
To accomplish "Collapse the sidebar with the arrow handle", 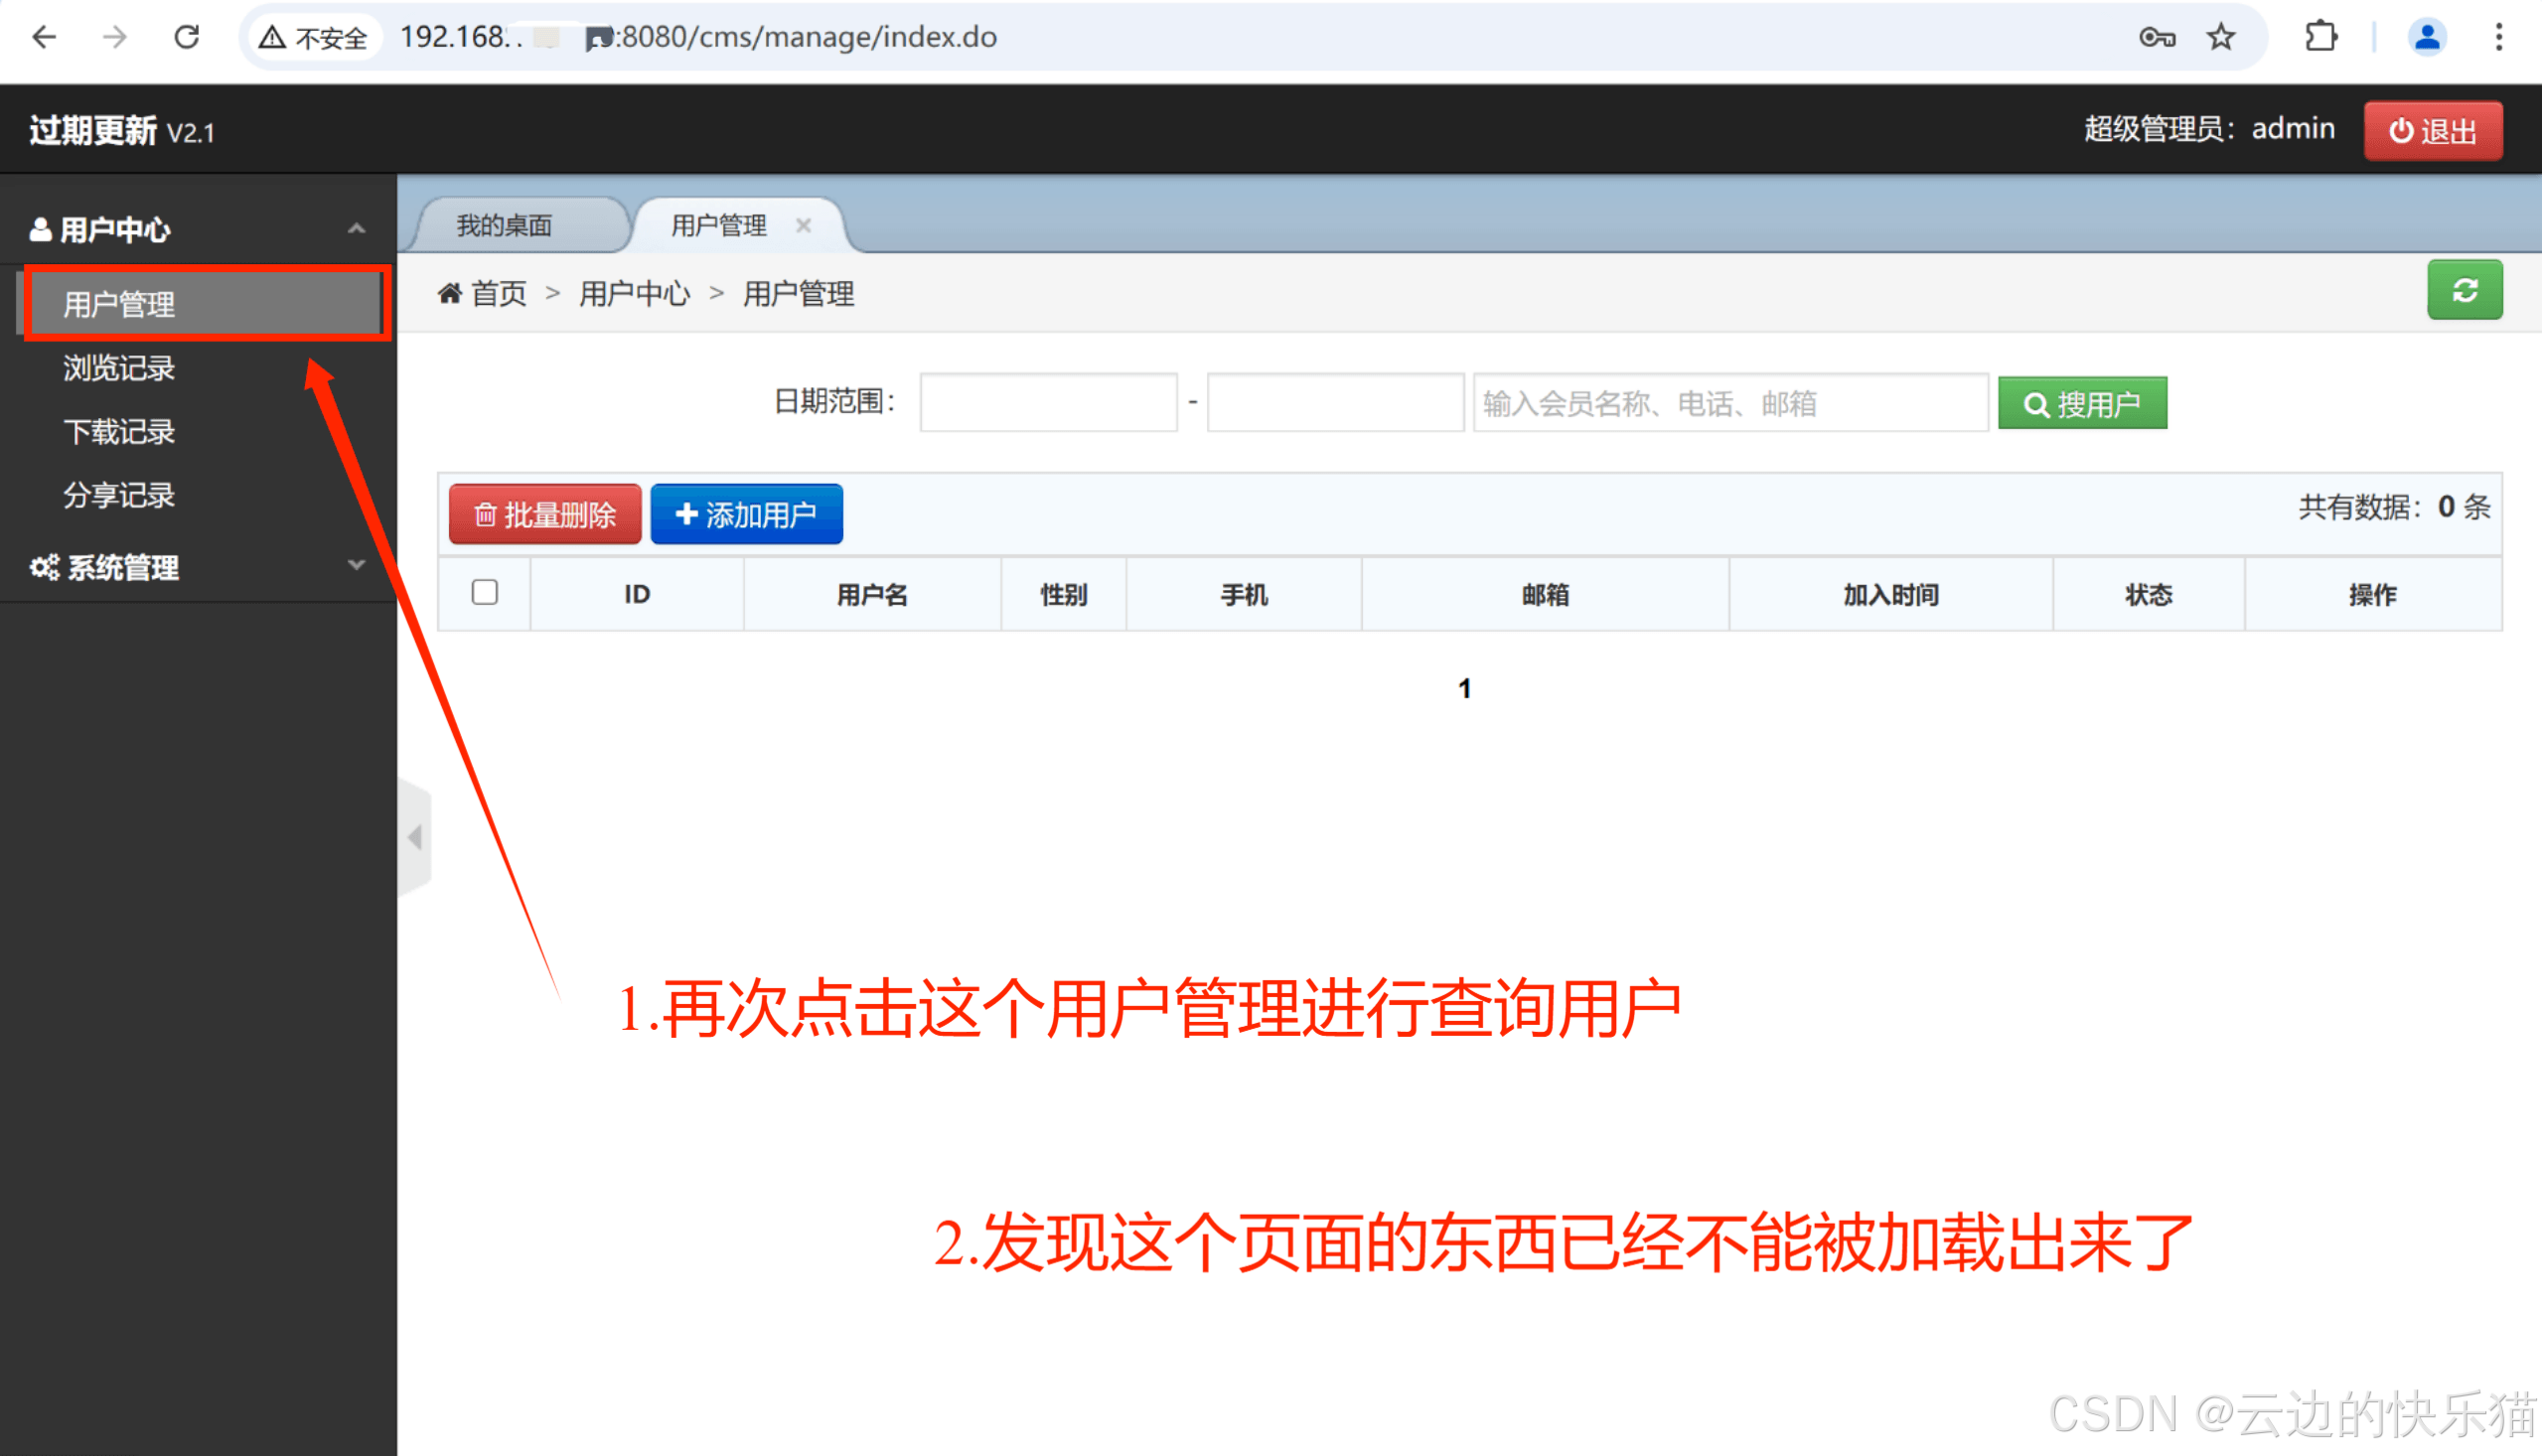I will (415, 837).
